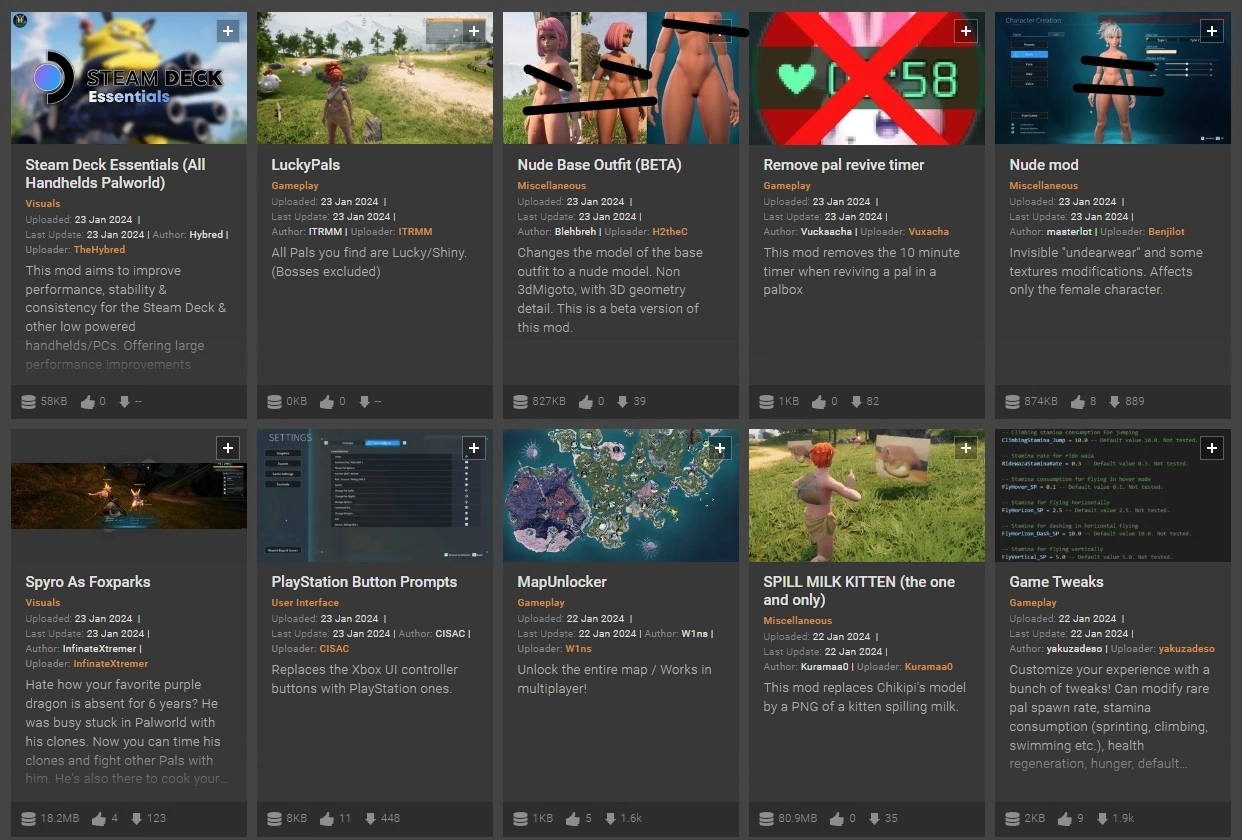The width and height of the screenshot is (1242, 840).
Task: Click plus icon on Spyro As Foxparks card
Action: pyautogui.click(x=228, y=448)
